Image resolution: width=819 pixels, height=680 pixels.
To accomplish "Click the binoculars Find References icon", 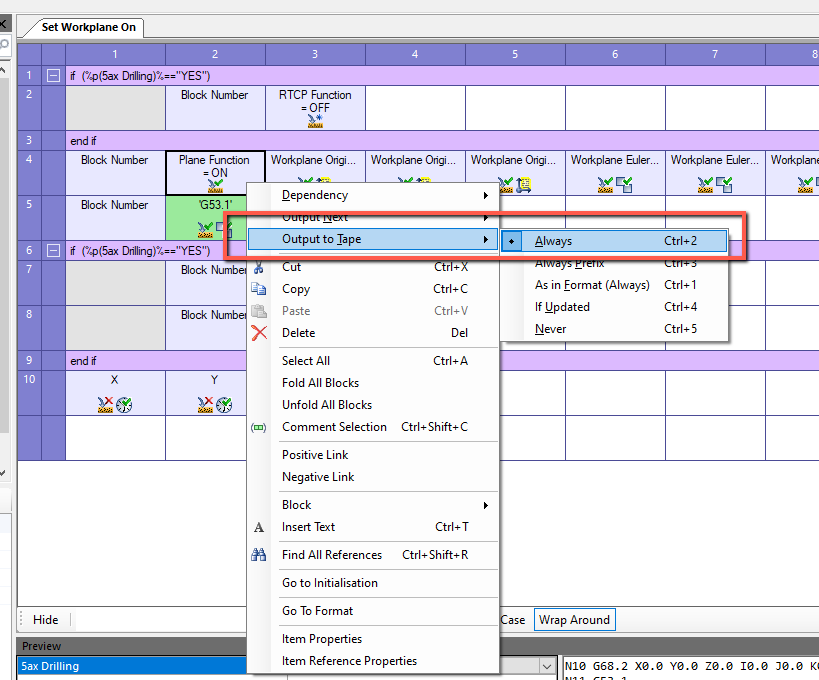I will point(259,555).
